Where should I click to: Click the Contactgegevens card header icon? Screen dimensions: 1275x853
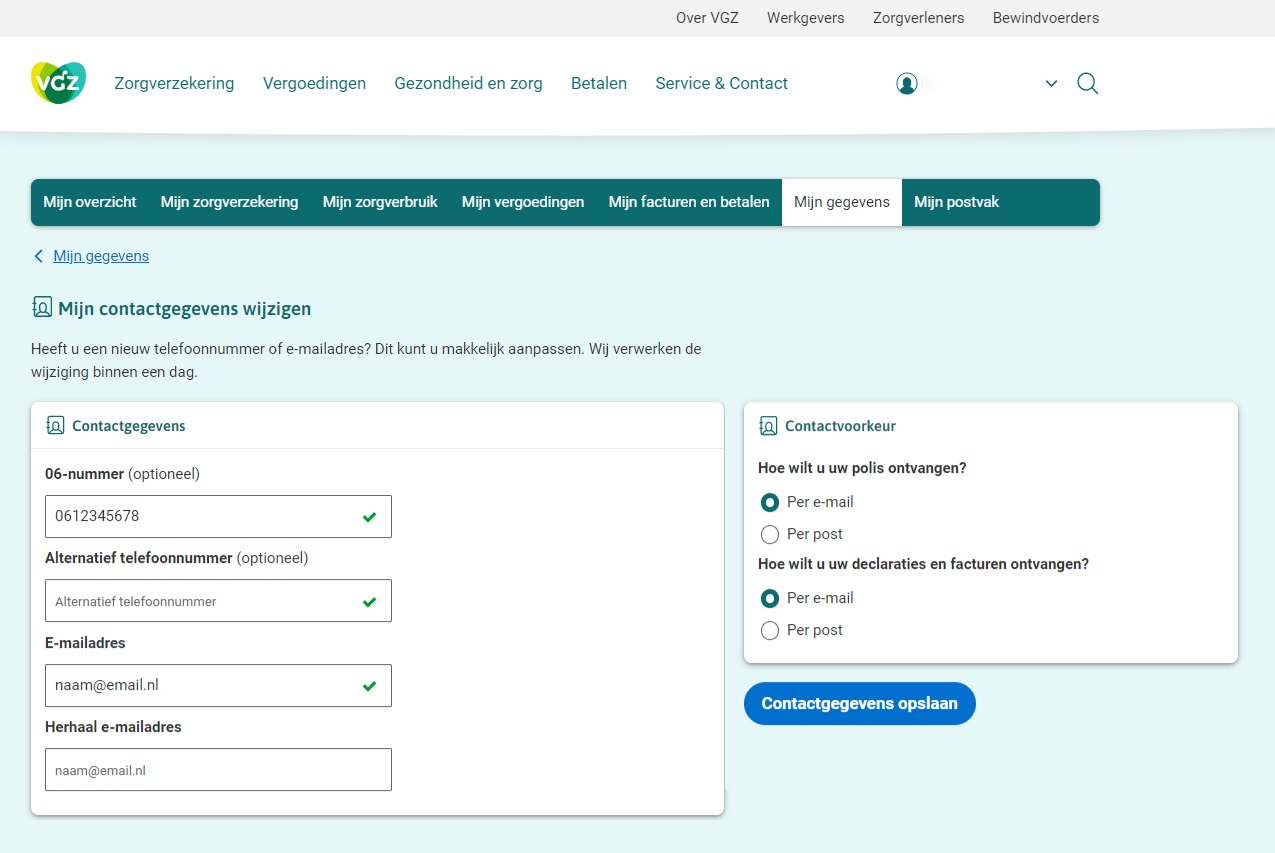[x=56, y=426]
